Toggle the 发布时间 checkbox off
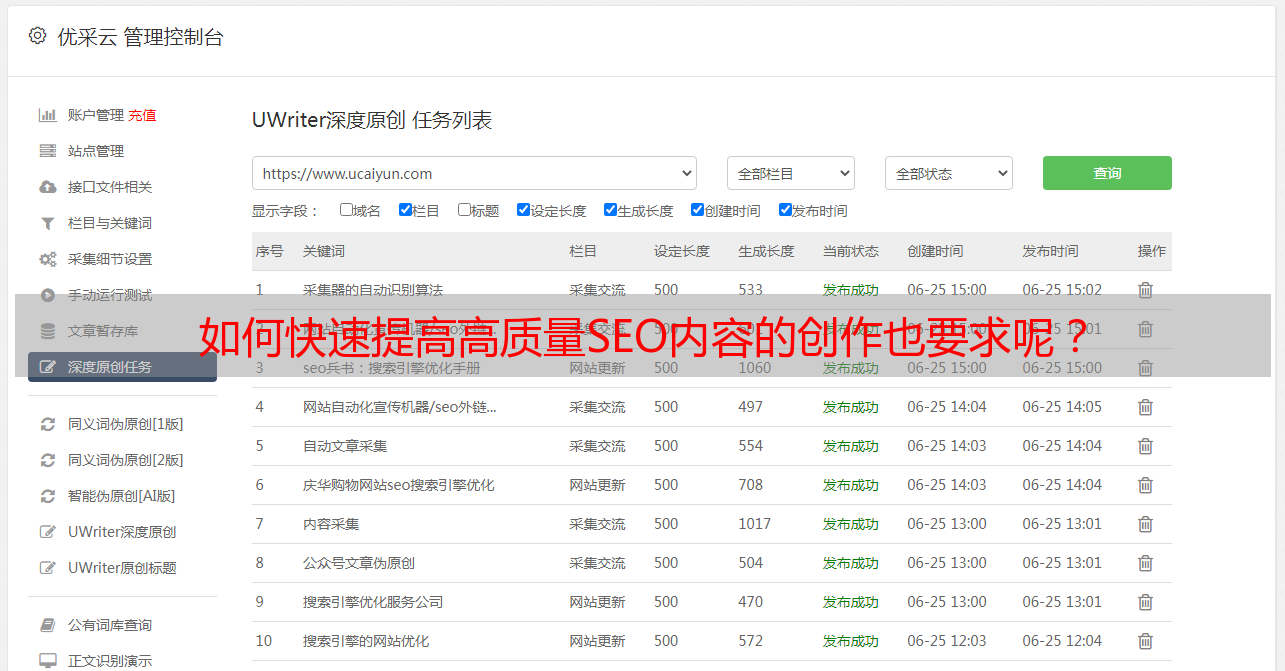 click(x=785, y=210)
